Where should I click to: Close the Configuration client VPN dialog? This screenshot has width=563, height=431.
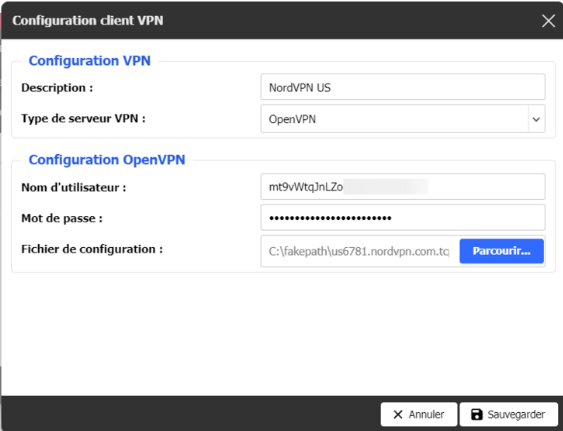(548, 21)
